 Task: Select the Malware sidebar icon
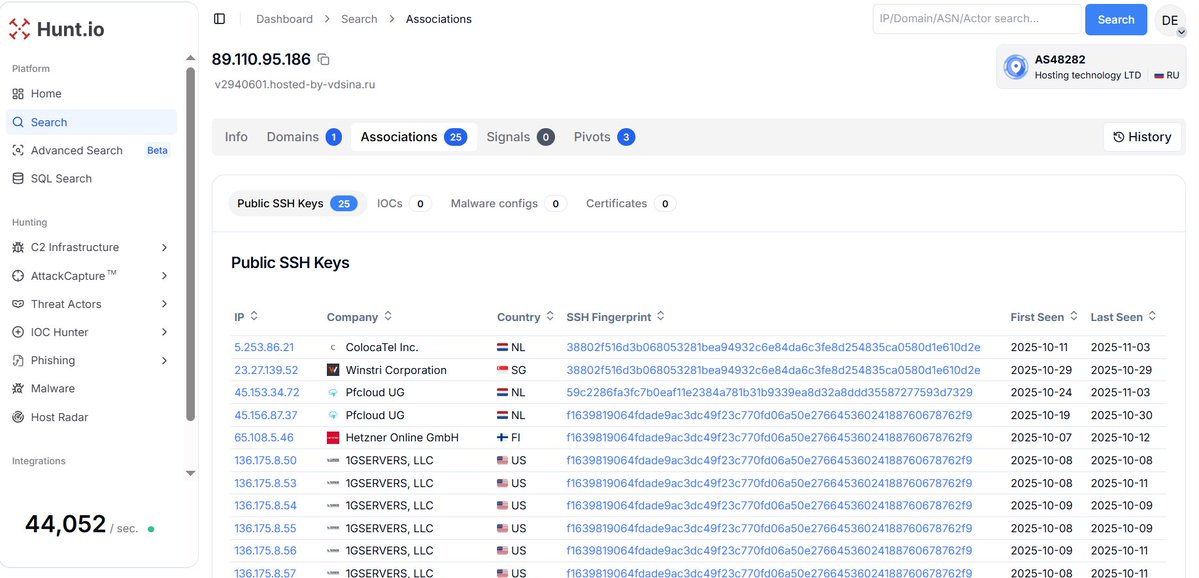18,388
